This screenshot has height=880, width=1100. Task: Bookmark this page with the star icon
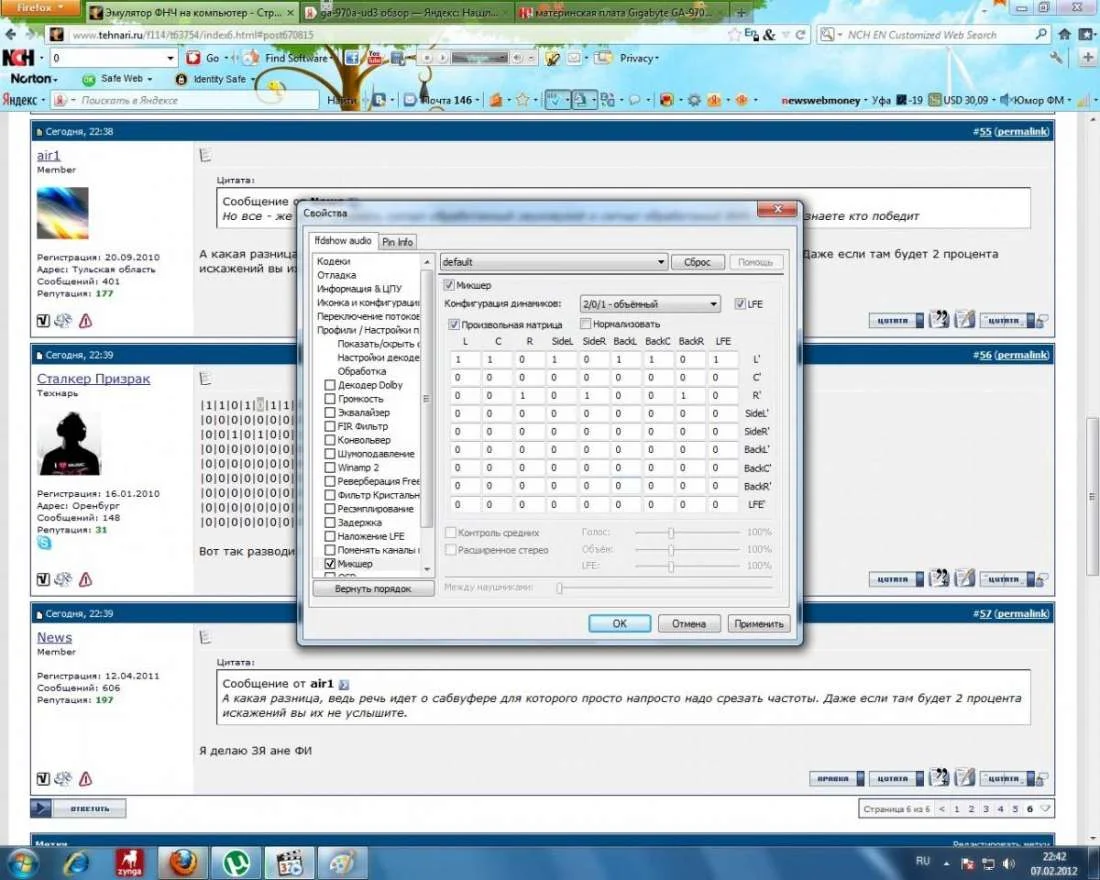pos(734,34)
